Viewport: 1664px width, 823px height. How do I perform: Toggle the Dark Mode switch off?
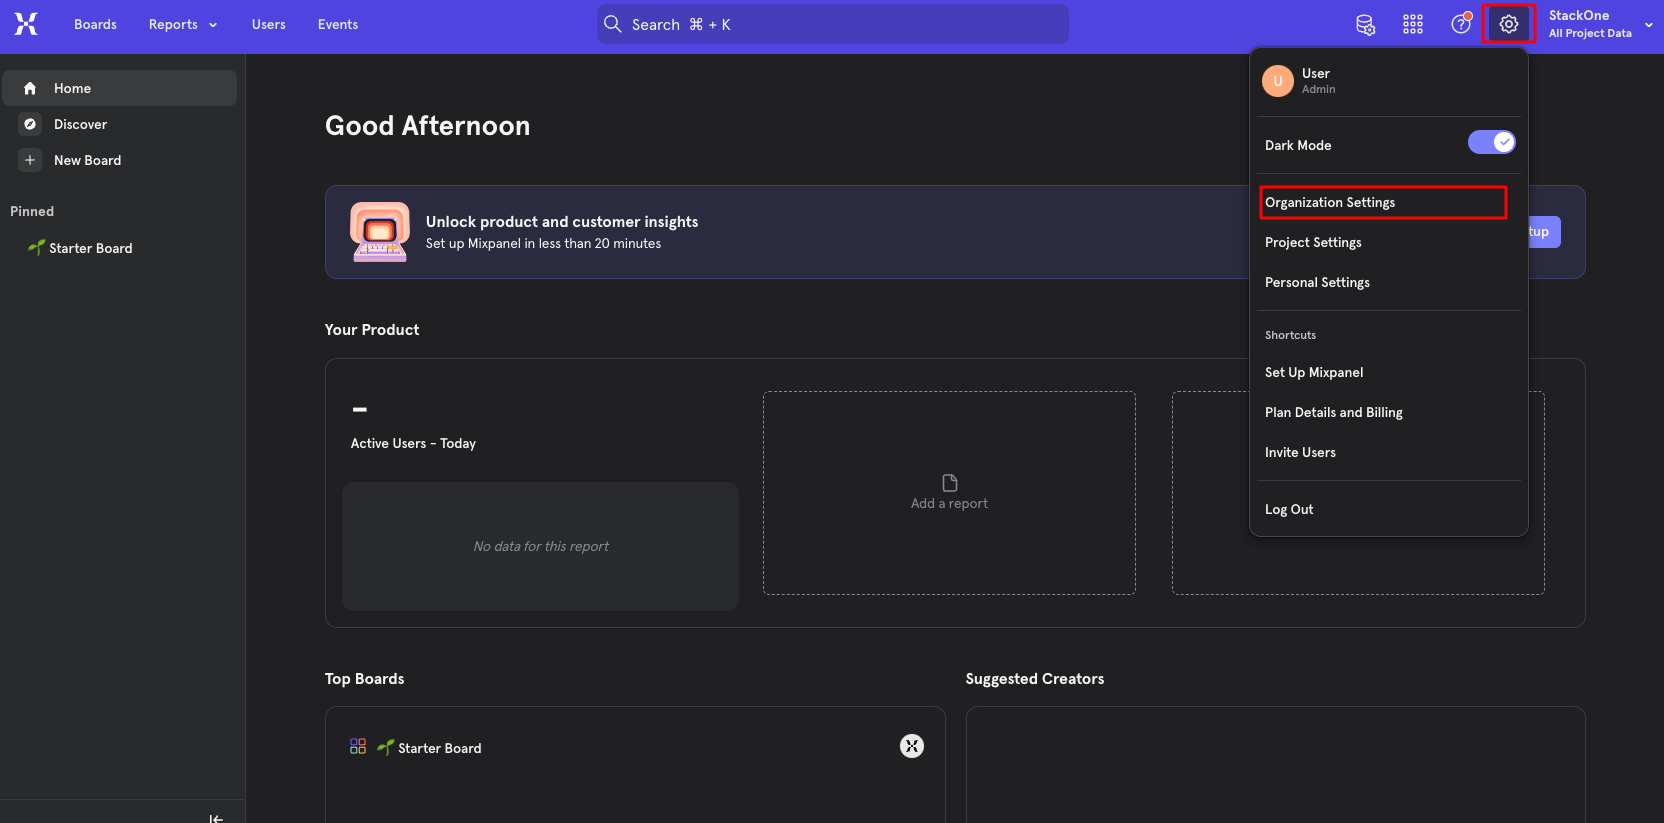point(1492,142)
